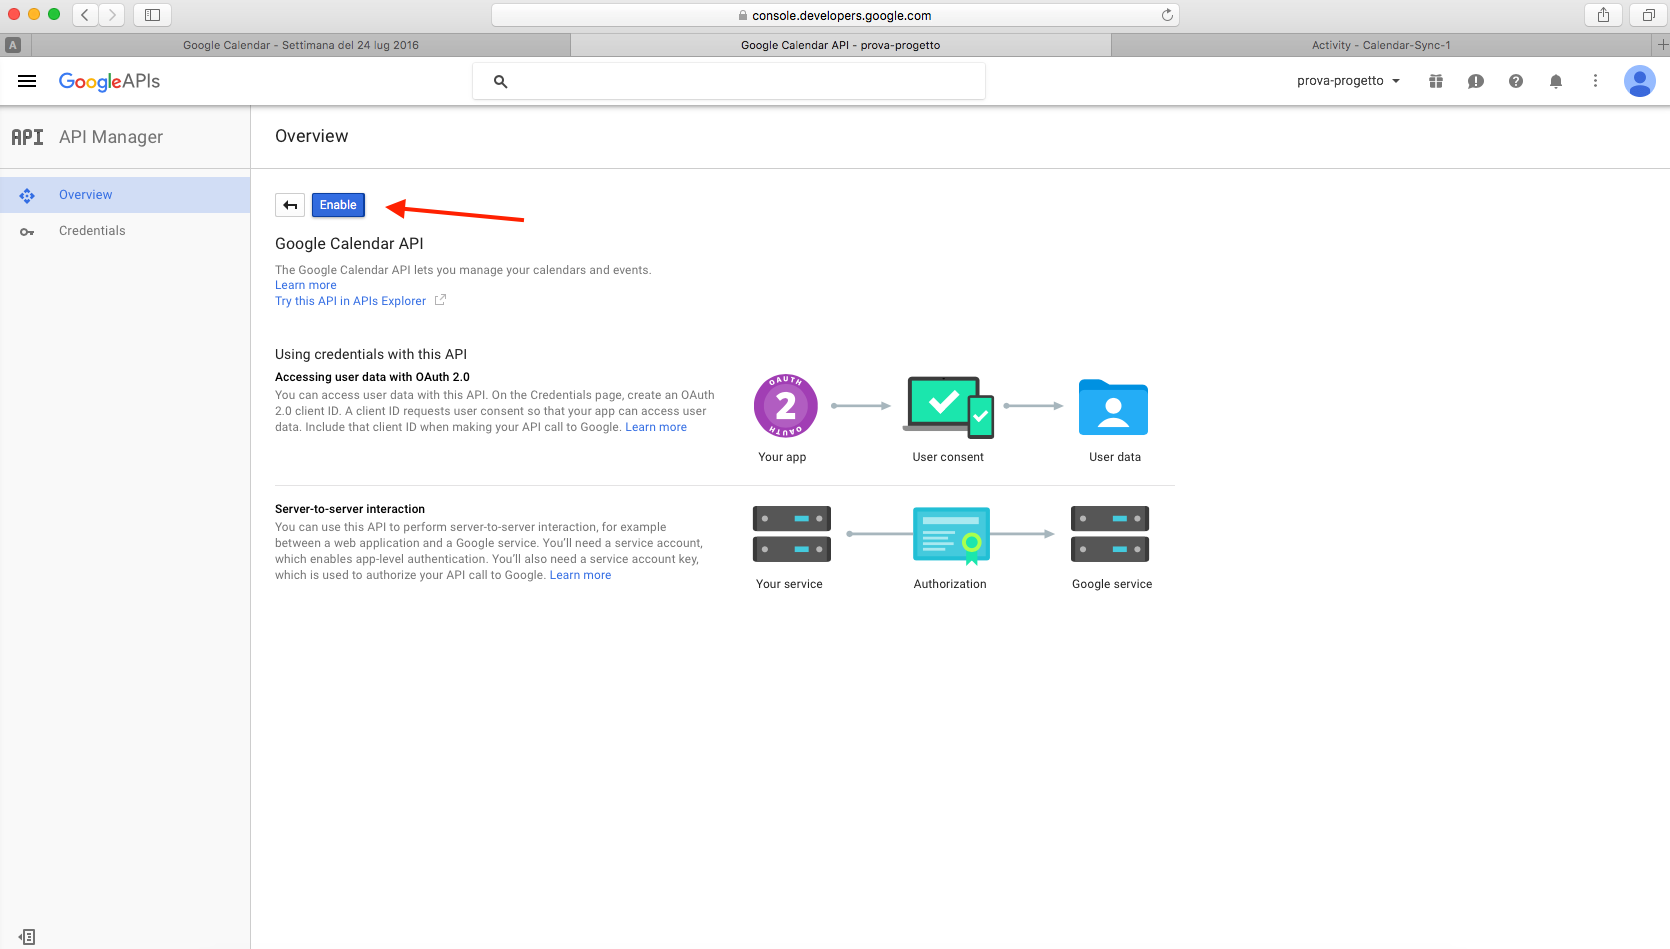Open the help question mark icon
This screenshot has height=949, width=1670.
point(1516,81)
